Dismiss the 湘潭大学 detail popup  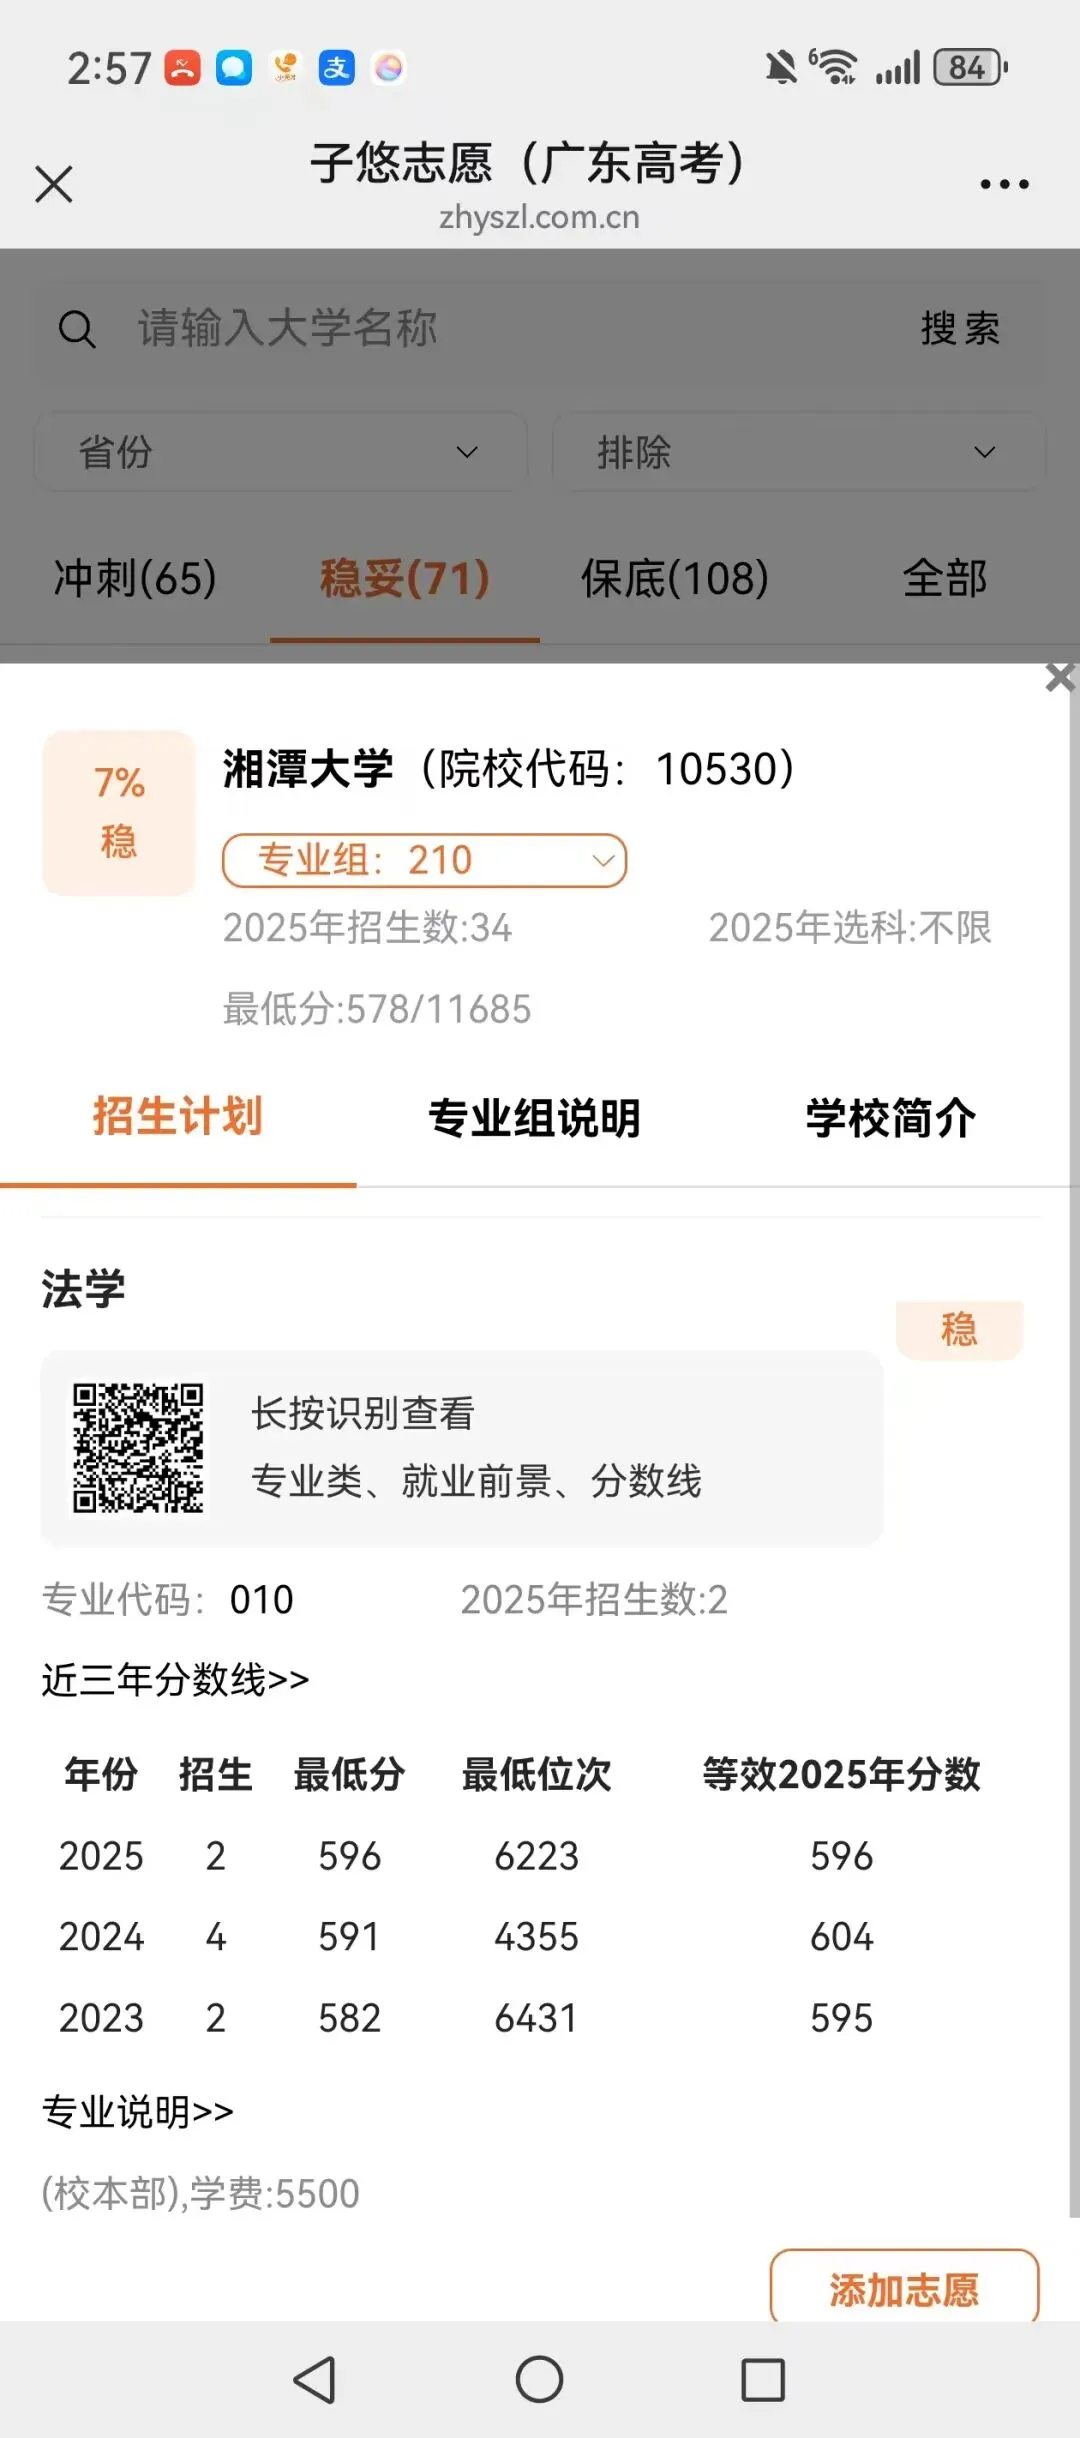1060,677
